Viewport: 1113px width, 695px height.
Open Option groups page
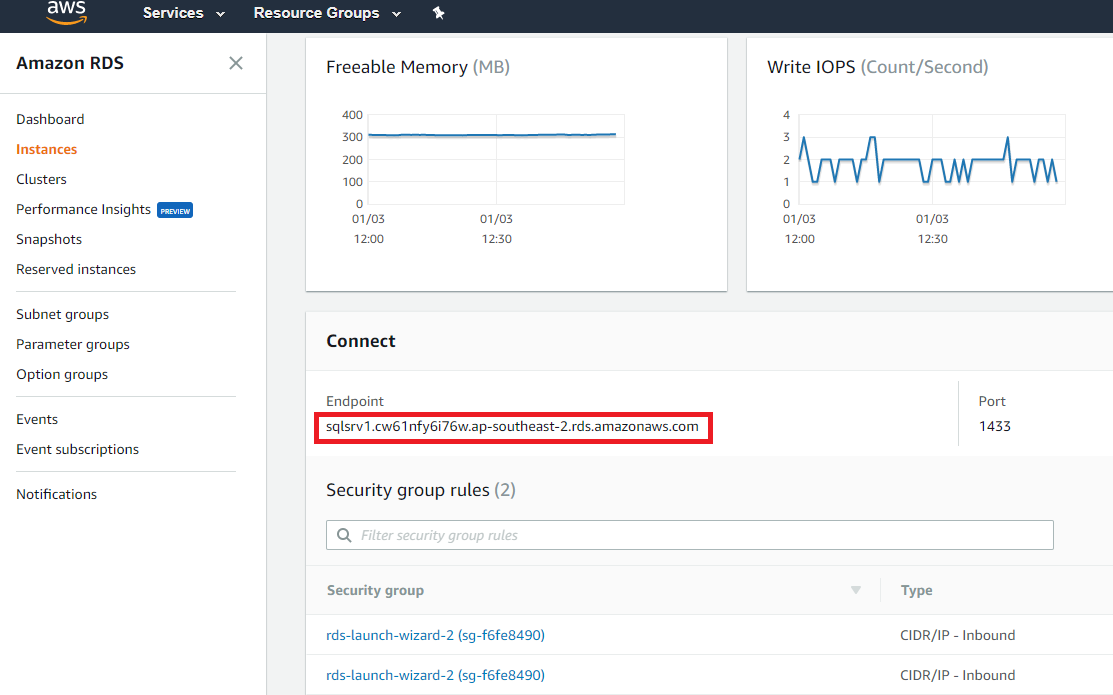click(62, 374)
